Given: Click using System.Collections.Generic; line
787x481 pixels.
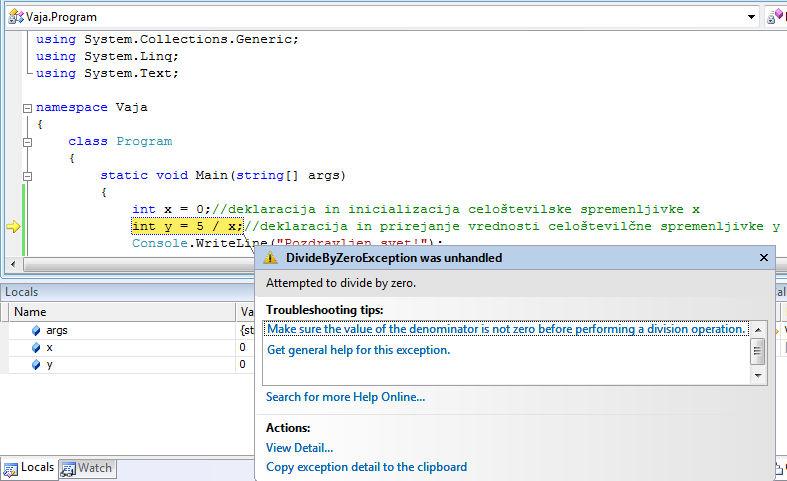Looking at the screenshot, I should click(x=167, y=39).
